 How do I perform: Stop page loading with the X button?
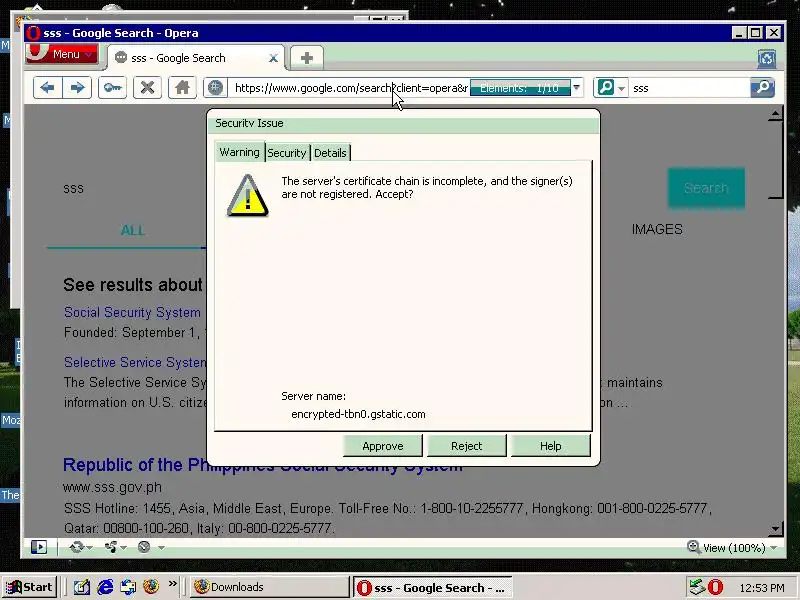147,88
